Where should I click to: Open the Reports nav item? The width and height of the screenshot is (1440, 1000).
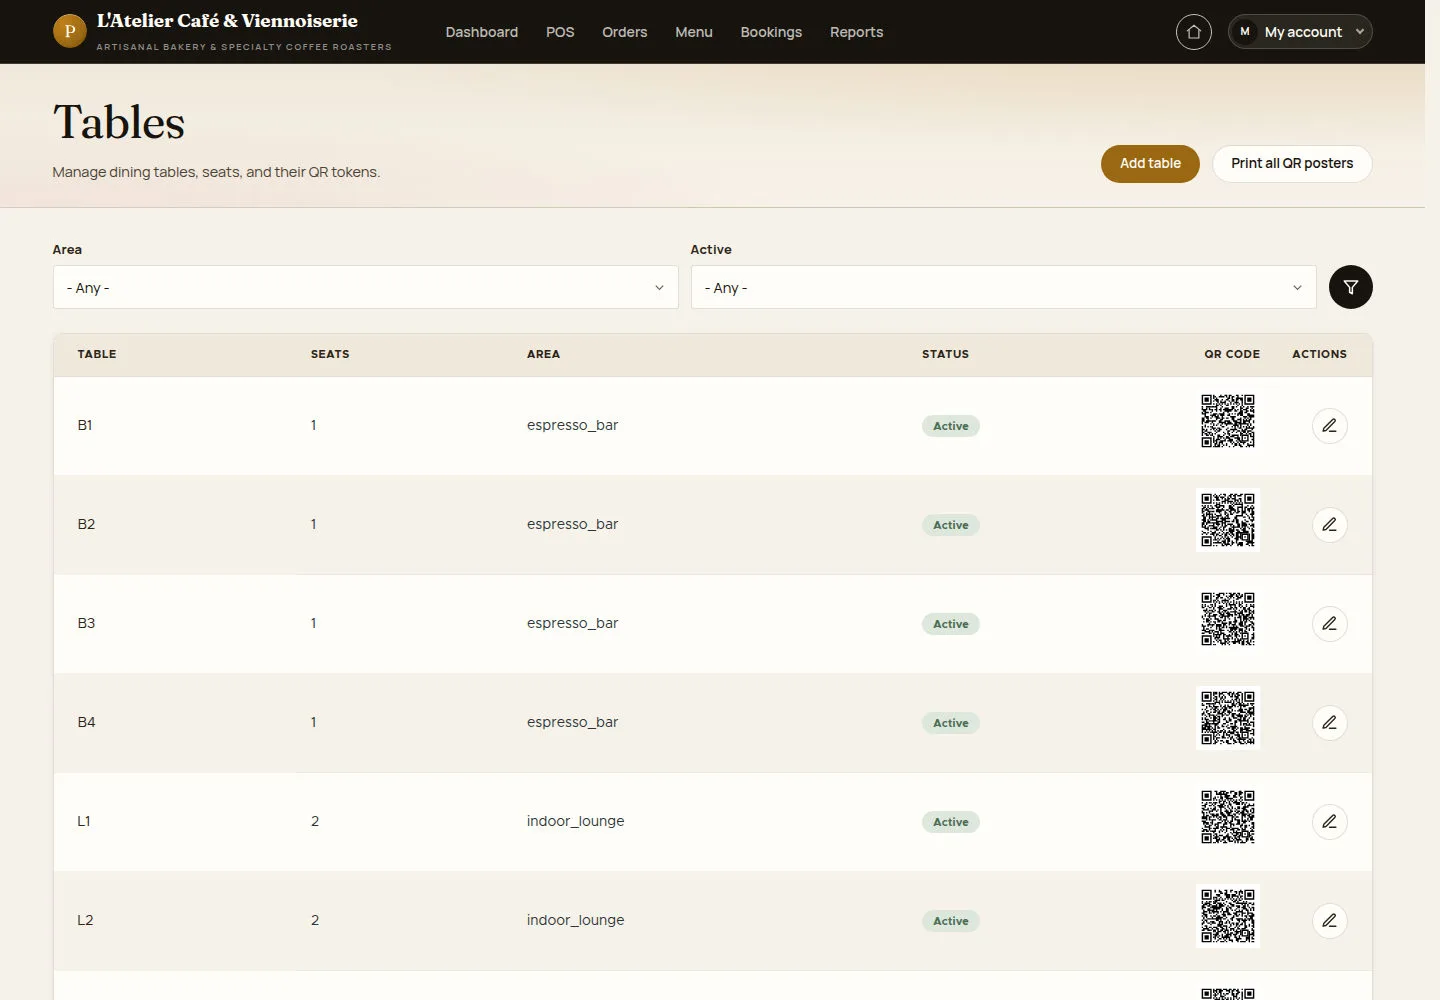[857, 32]
